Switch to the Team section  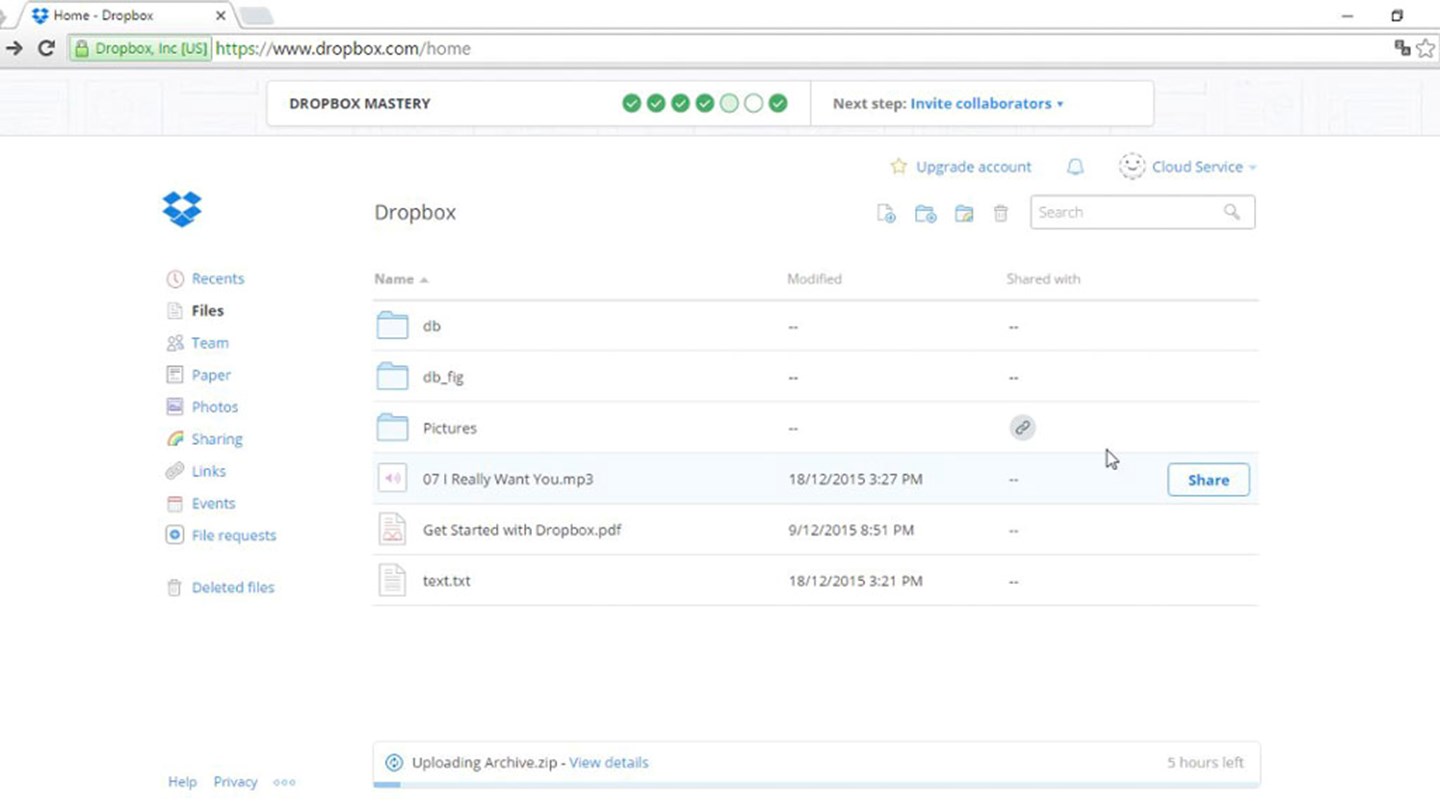click(210, 342)
